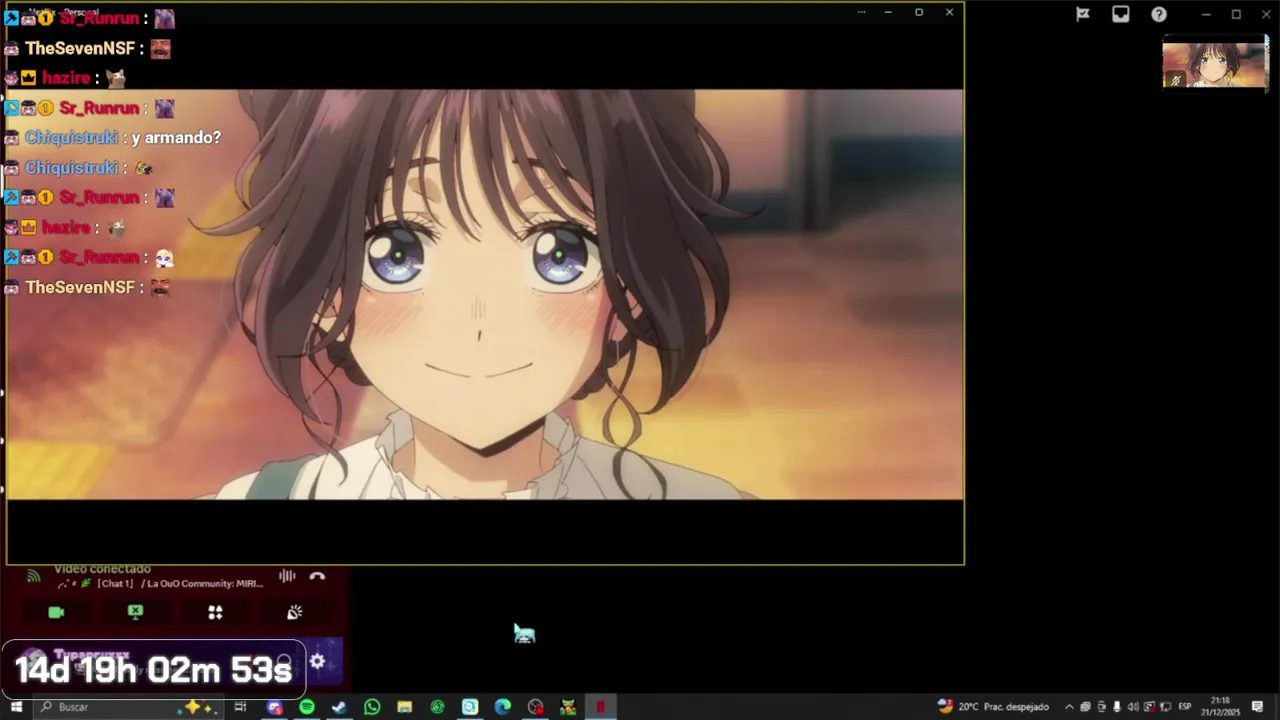Open Steam from the taskbar

339,707
